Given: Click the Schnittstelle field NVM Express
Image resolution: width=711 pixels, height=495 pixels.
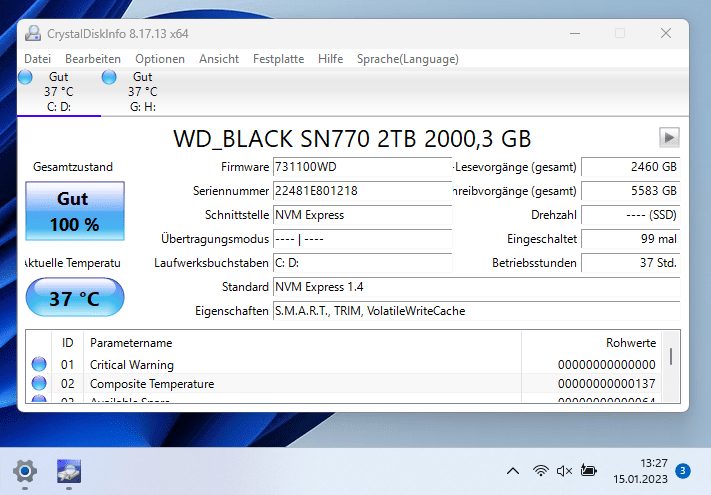Looking at the screenshot, I should [x=362, y=215].
